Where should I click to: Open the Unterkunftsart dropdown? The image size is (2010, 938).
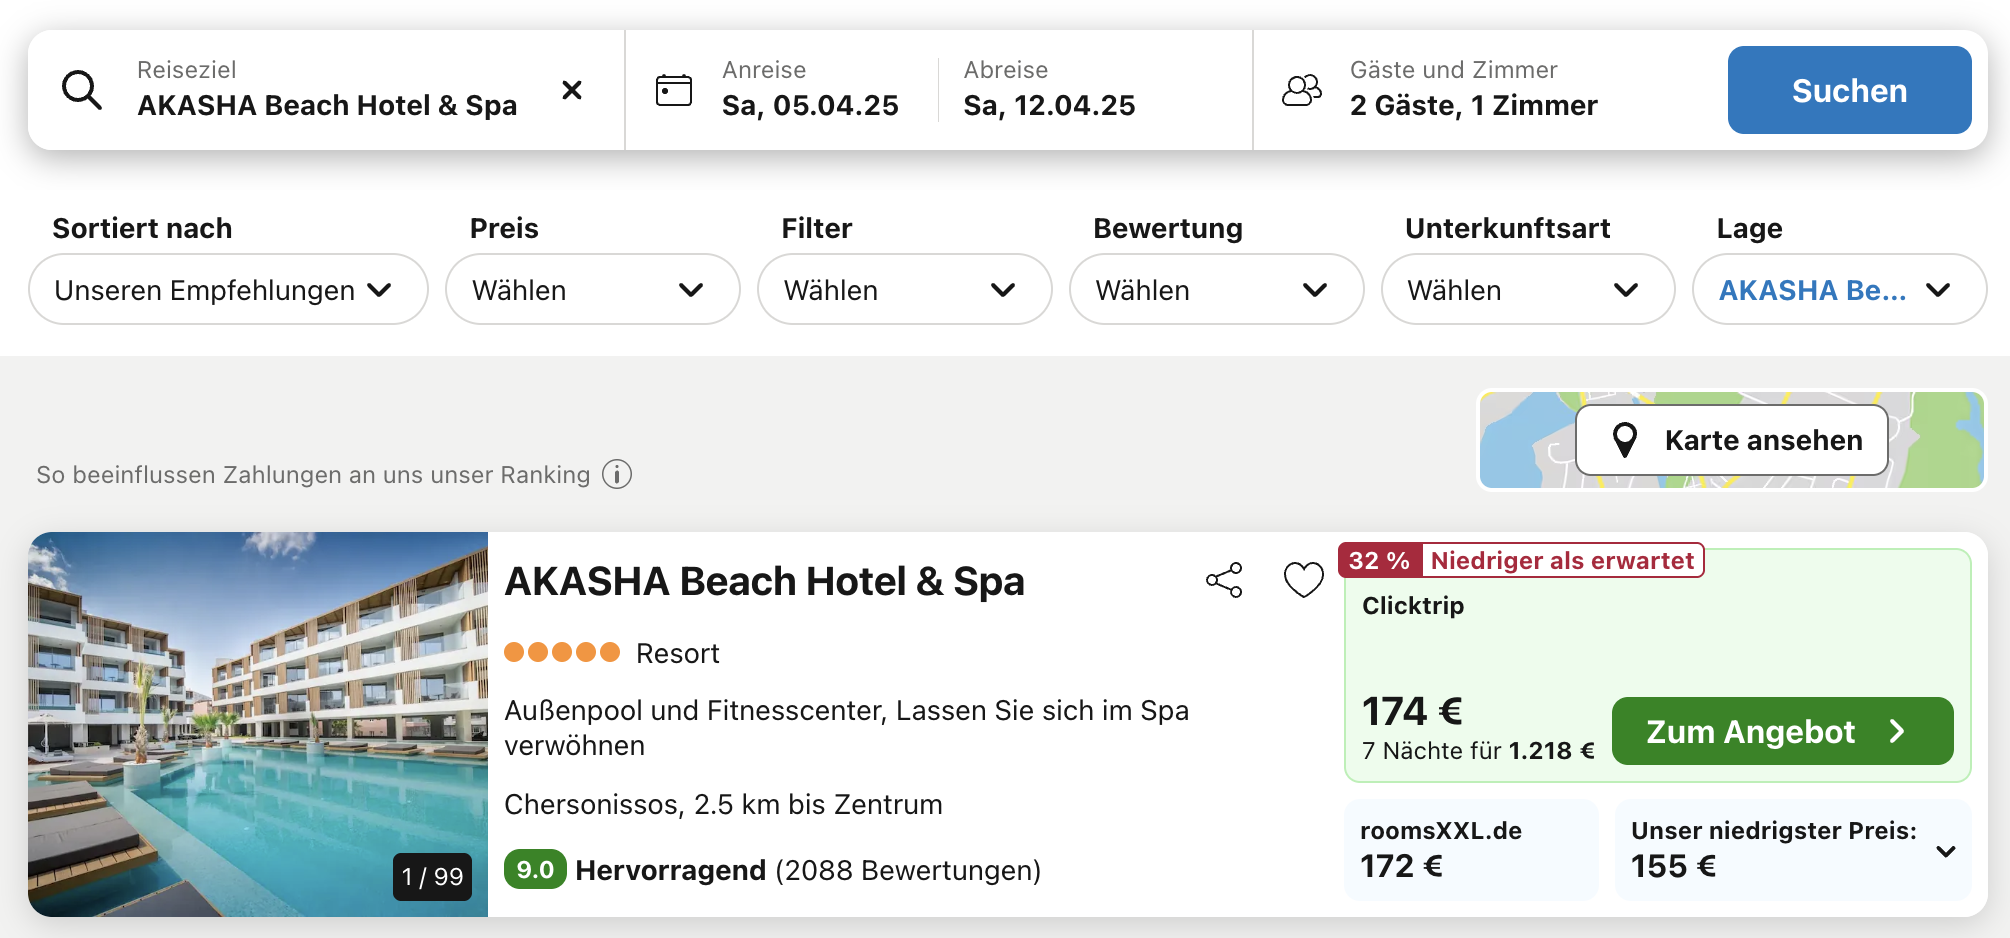pyautogui.click(x=1527, y=290)
